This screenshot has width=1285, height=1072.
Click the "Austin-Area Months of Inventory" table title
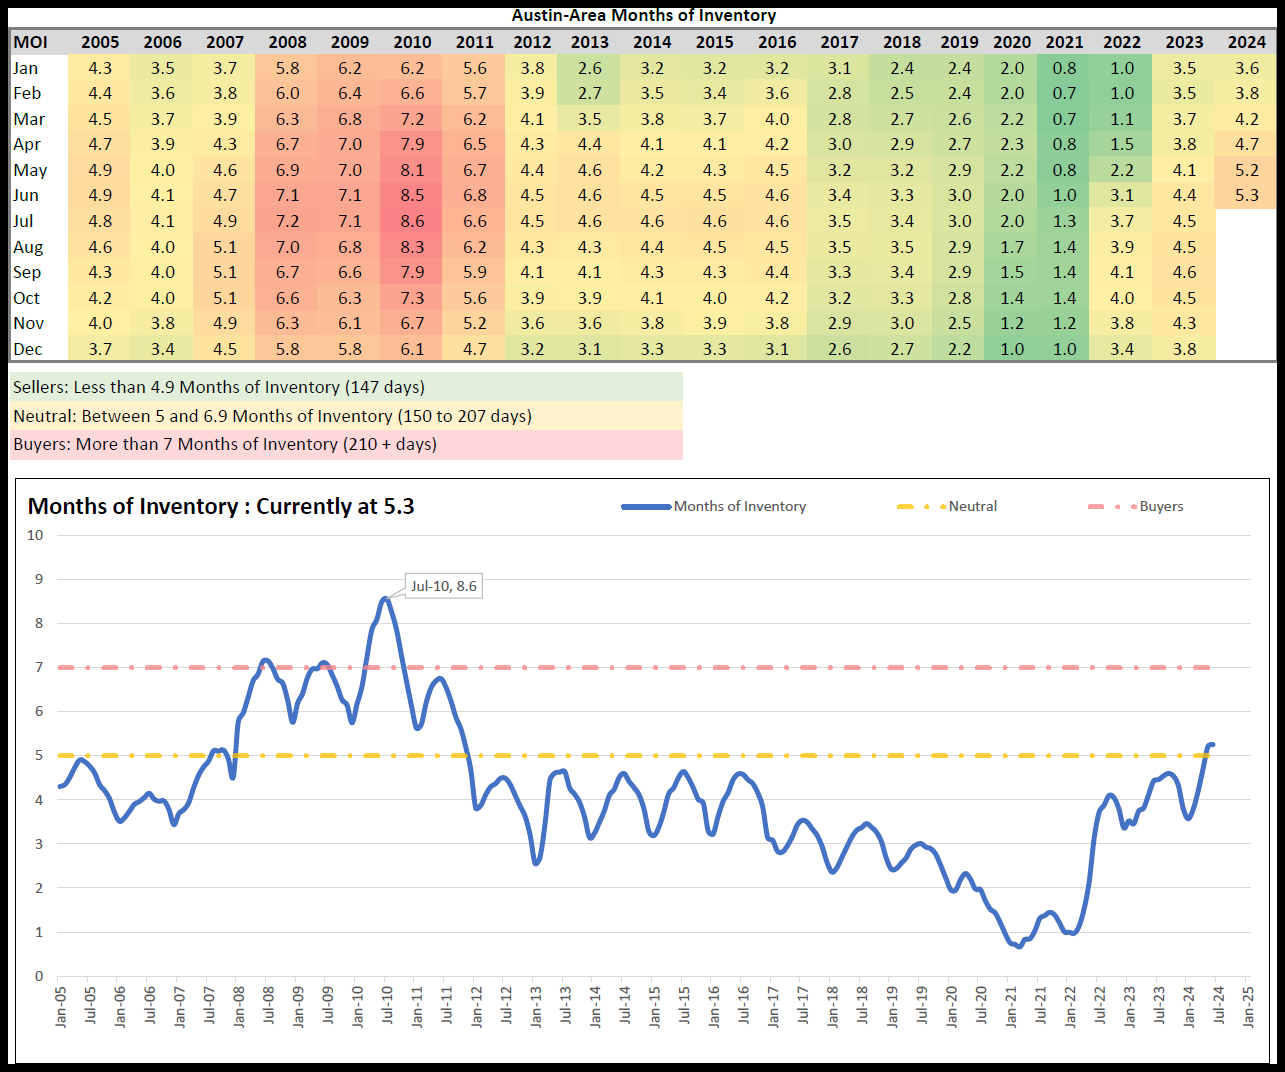[x=643, y=15]
